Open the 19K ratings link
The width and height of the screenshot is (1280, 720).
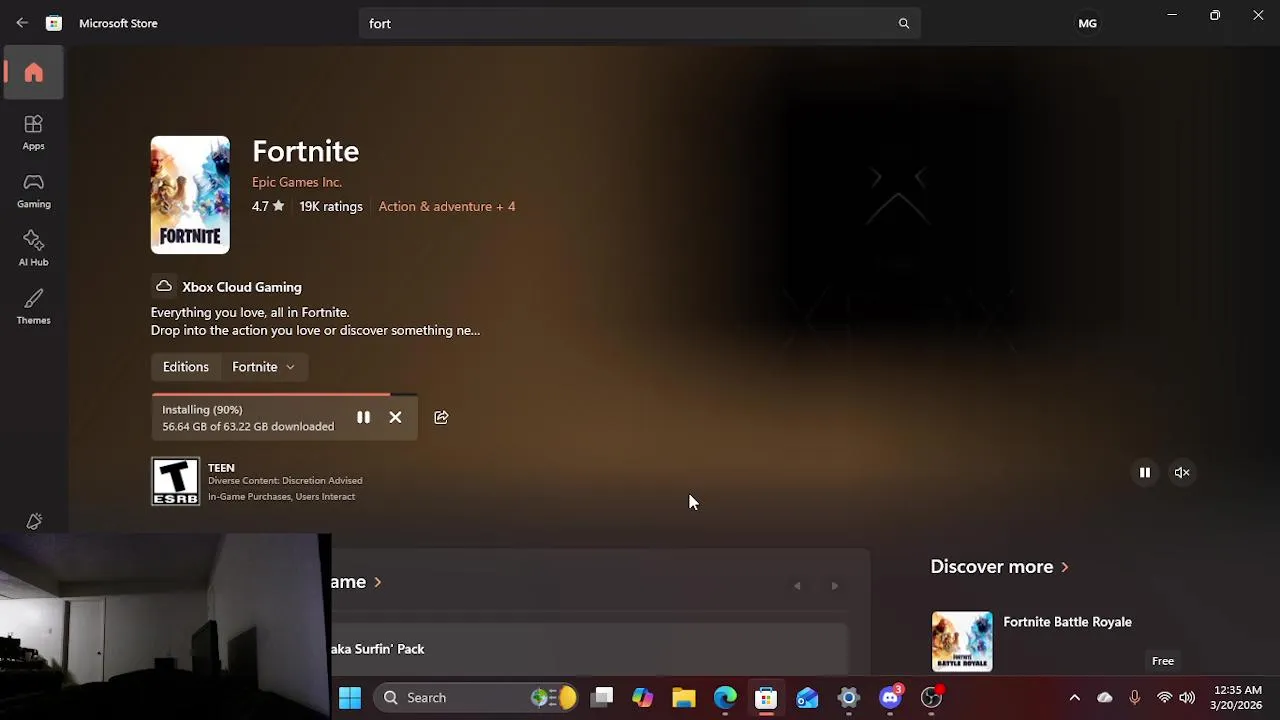[331, 206]
